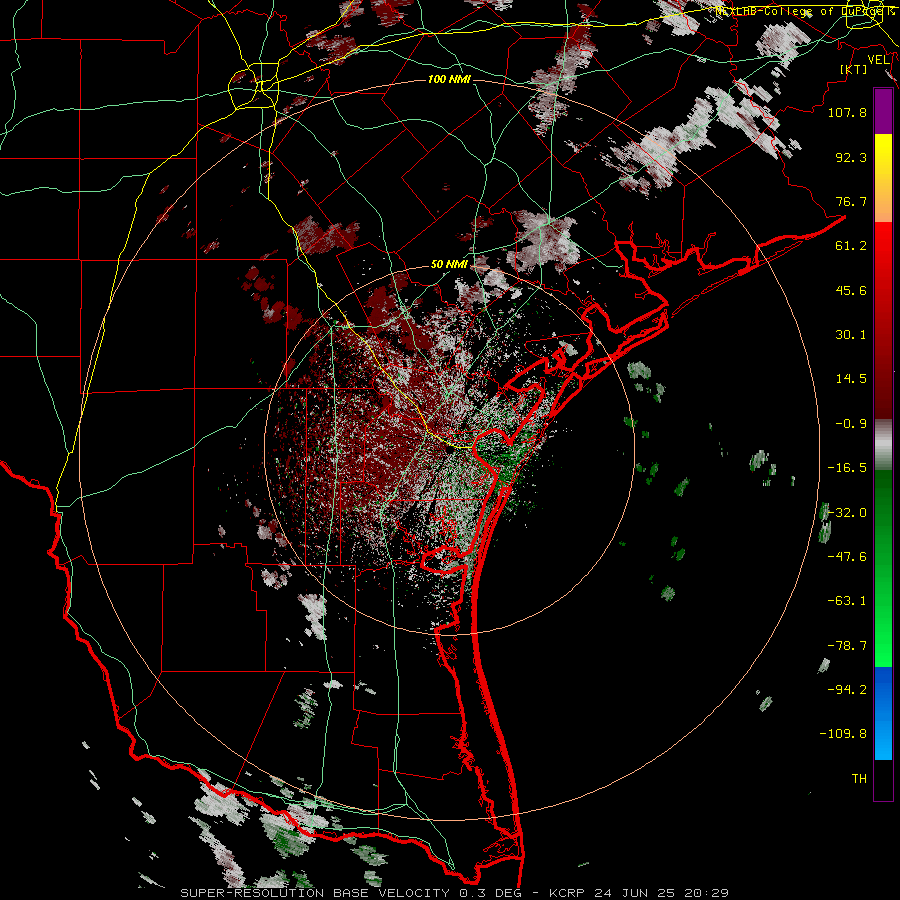
Task: Select the 61.2 legend value
Action: tap(851, 246)
